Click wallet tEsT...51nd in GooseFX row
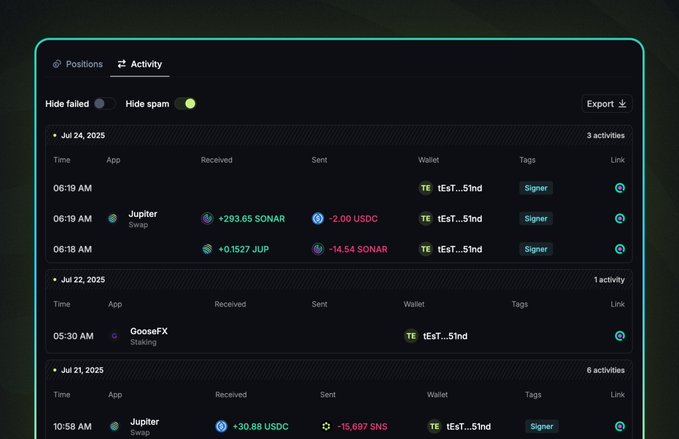This screenshot has width=679, height=439. 445,336
